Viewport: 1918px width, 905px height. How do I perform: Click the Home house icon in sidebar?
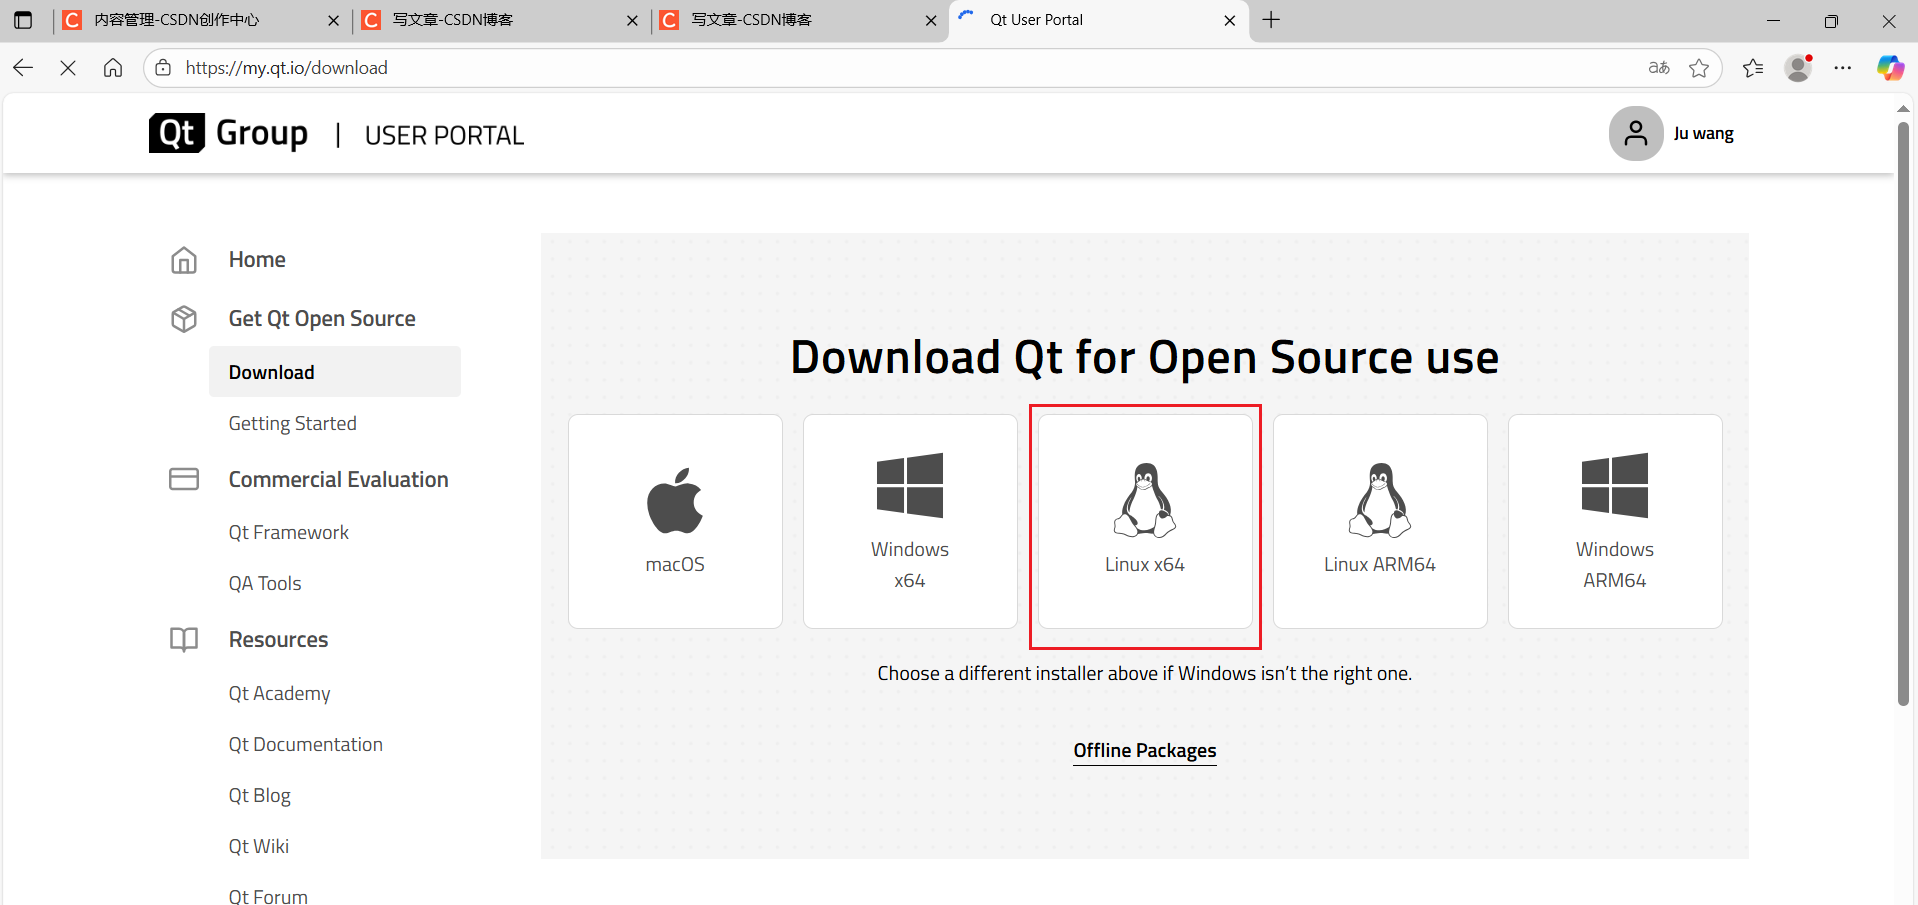coord(184,260)
